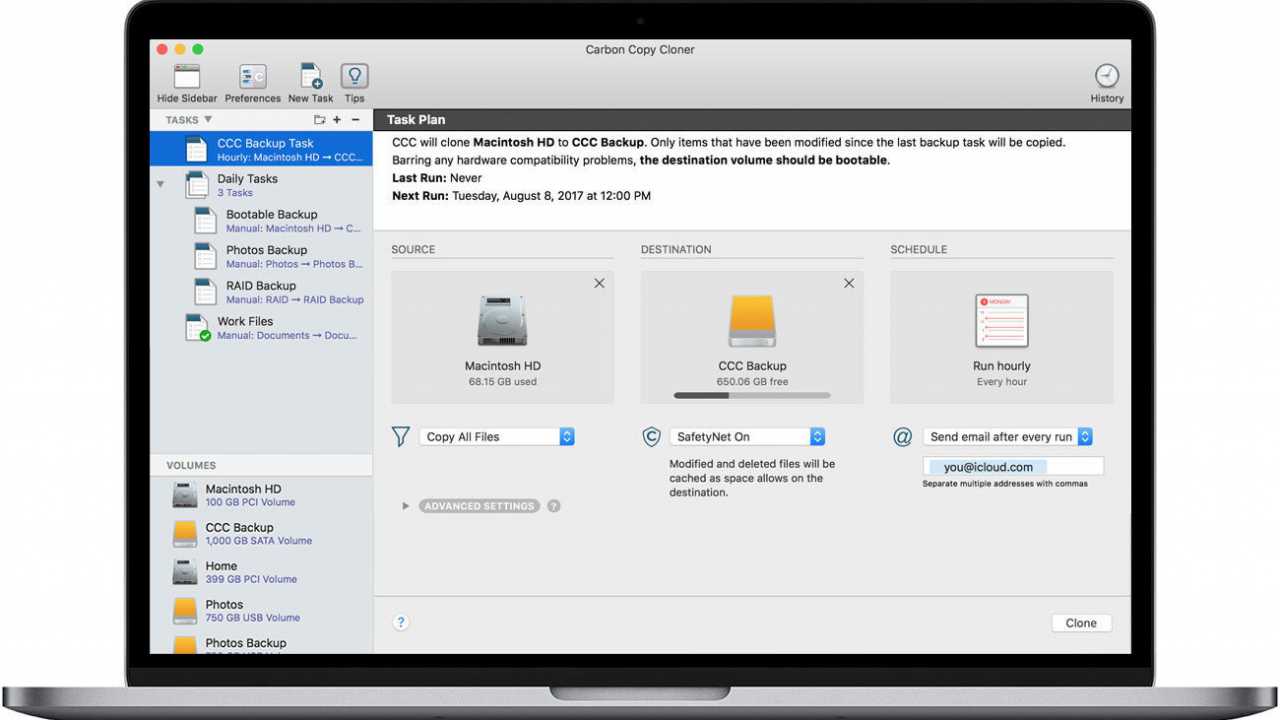Open the History clock icon
The width and height of the screenshot is (1280, 720).
(1107, 76)
